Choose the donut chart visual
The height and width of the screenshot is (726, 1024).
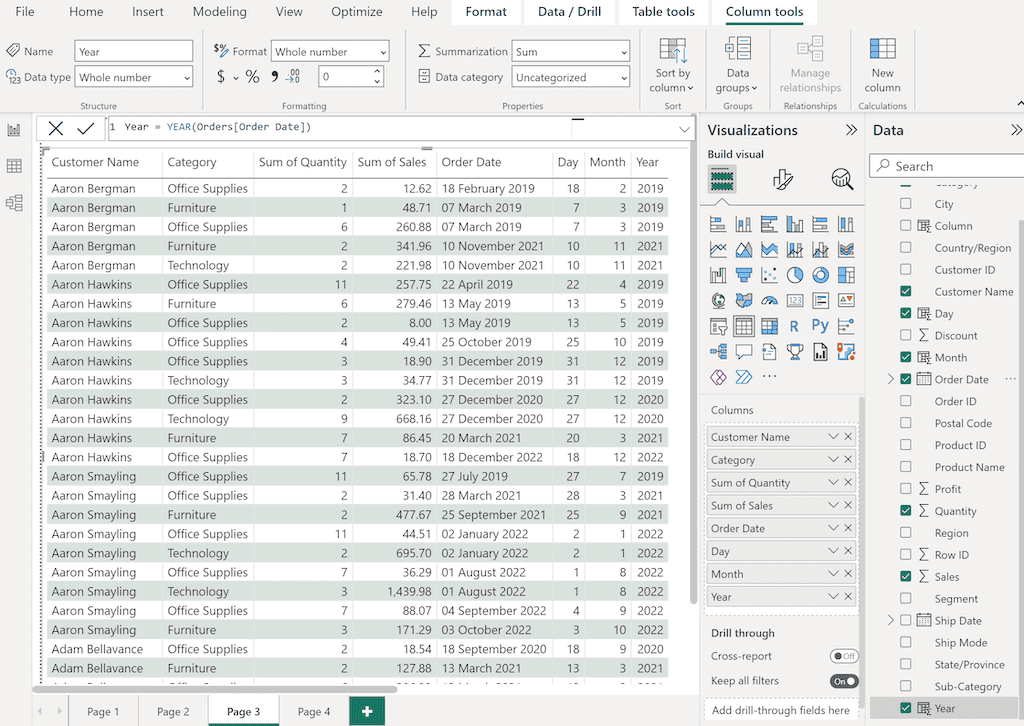[820, 275]
